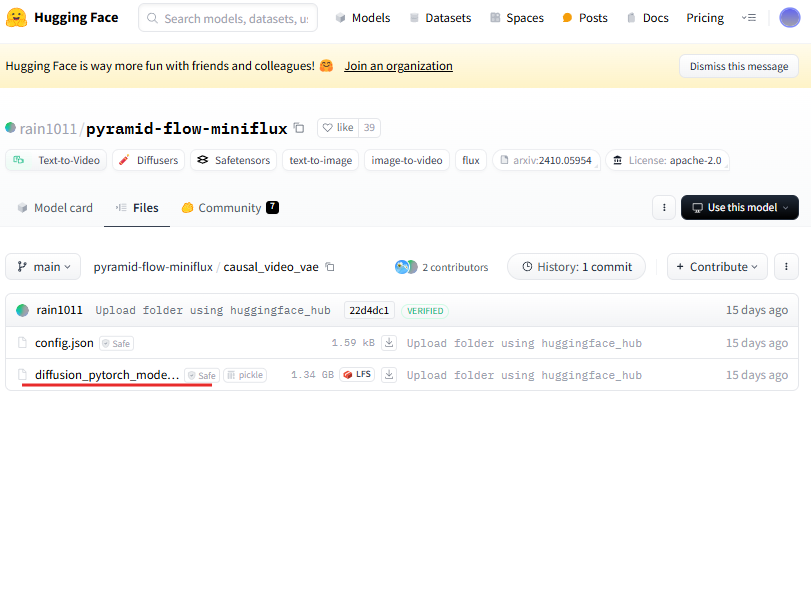Open commit message on diffusion_pytorch_model row

click(x=524, y=375)
